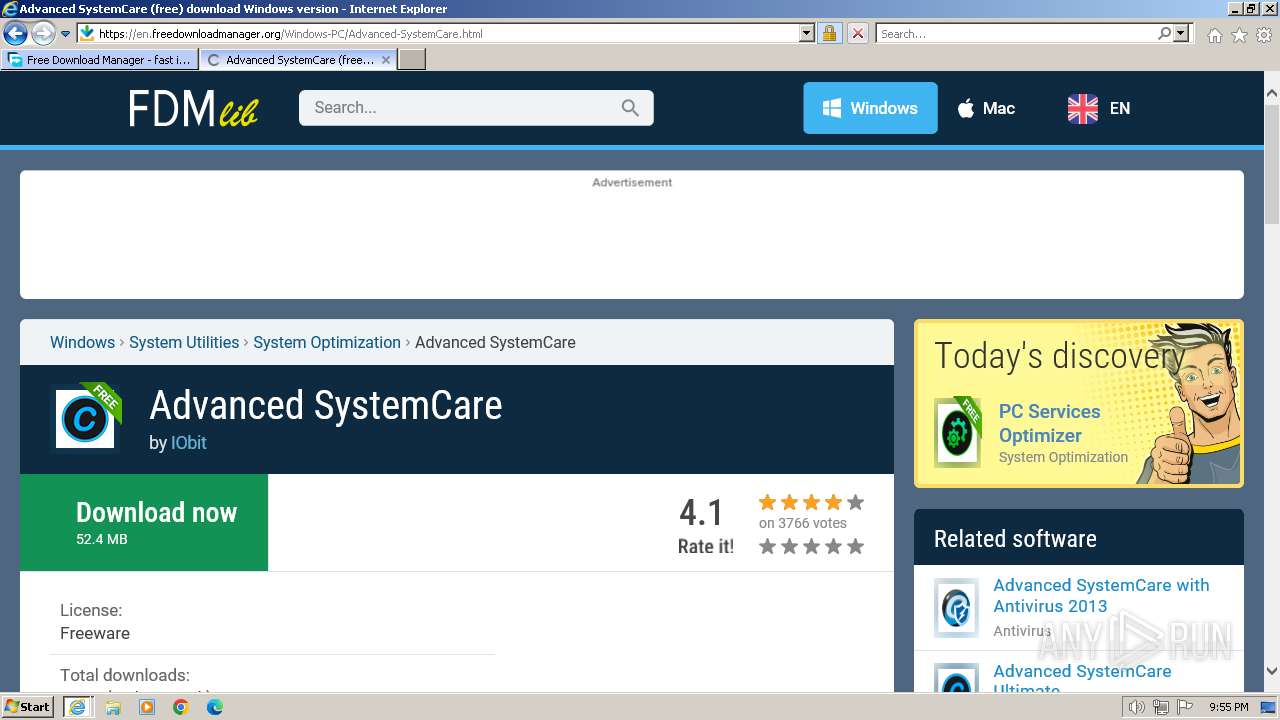The image size is (1280, 720).
Task: Open the PC Services Optimizer link
Action: pos(1049,423)
